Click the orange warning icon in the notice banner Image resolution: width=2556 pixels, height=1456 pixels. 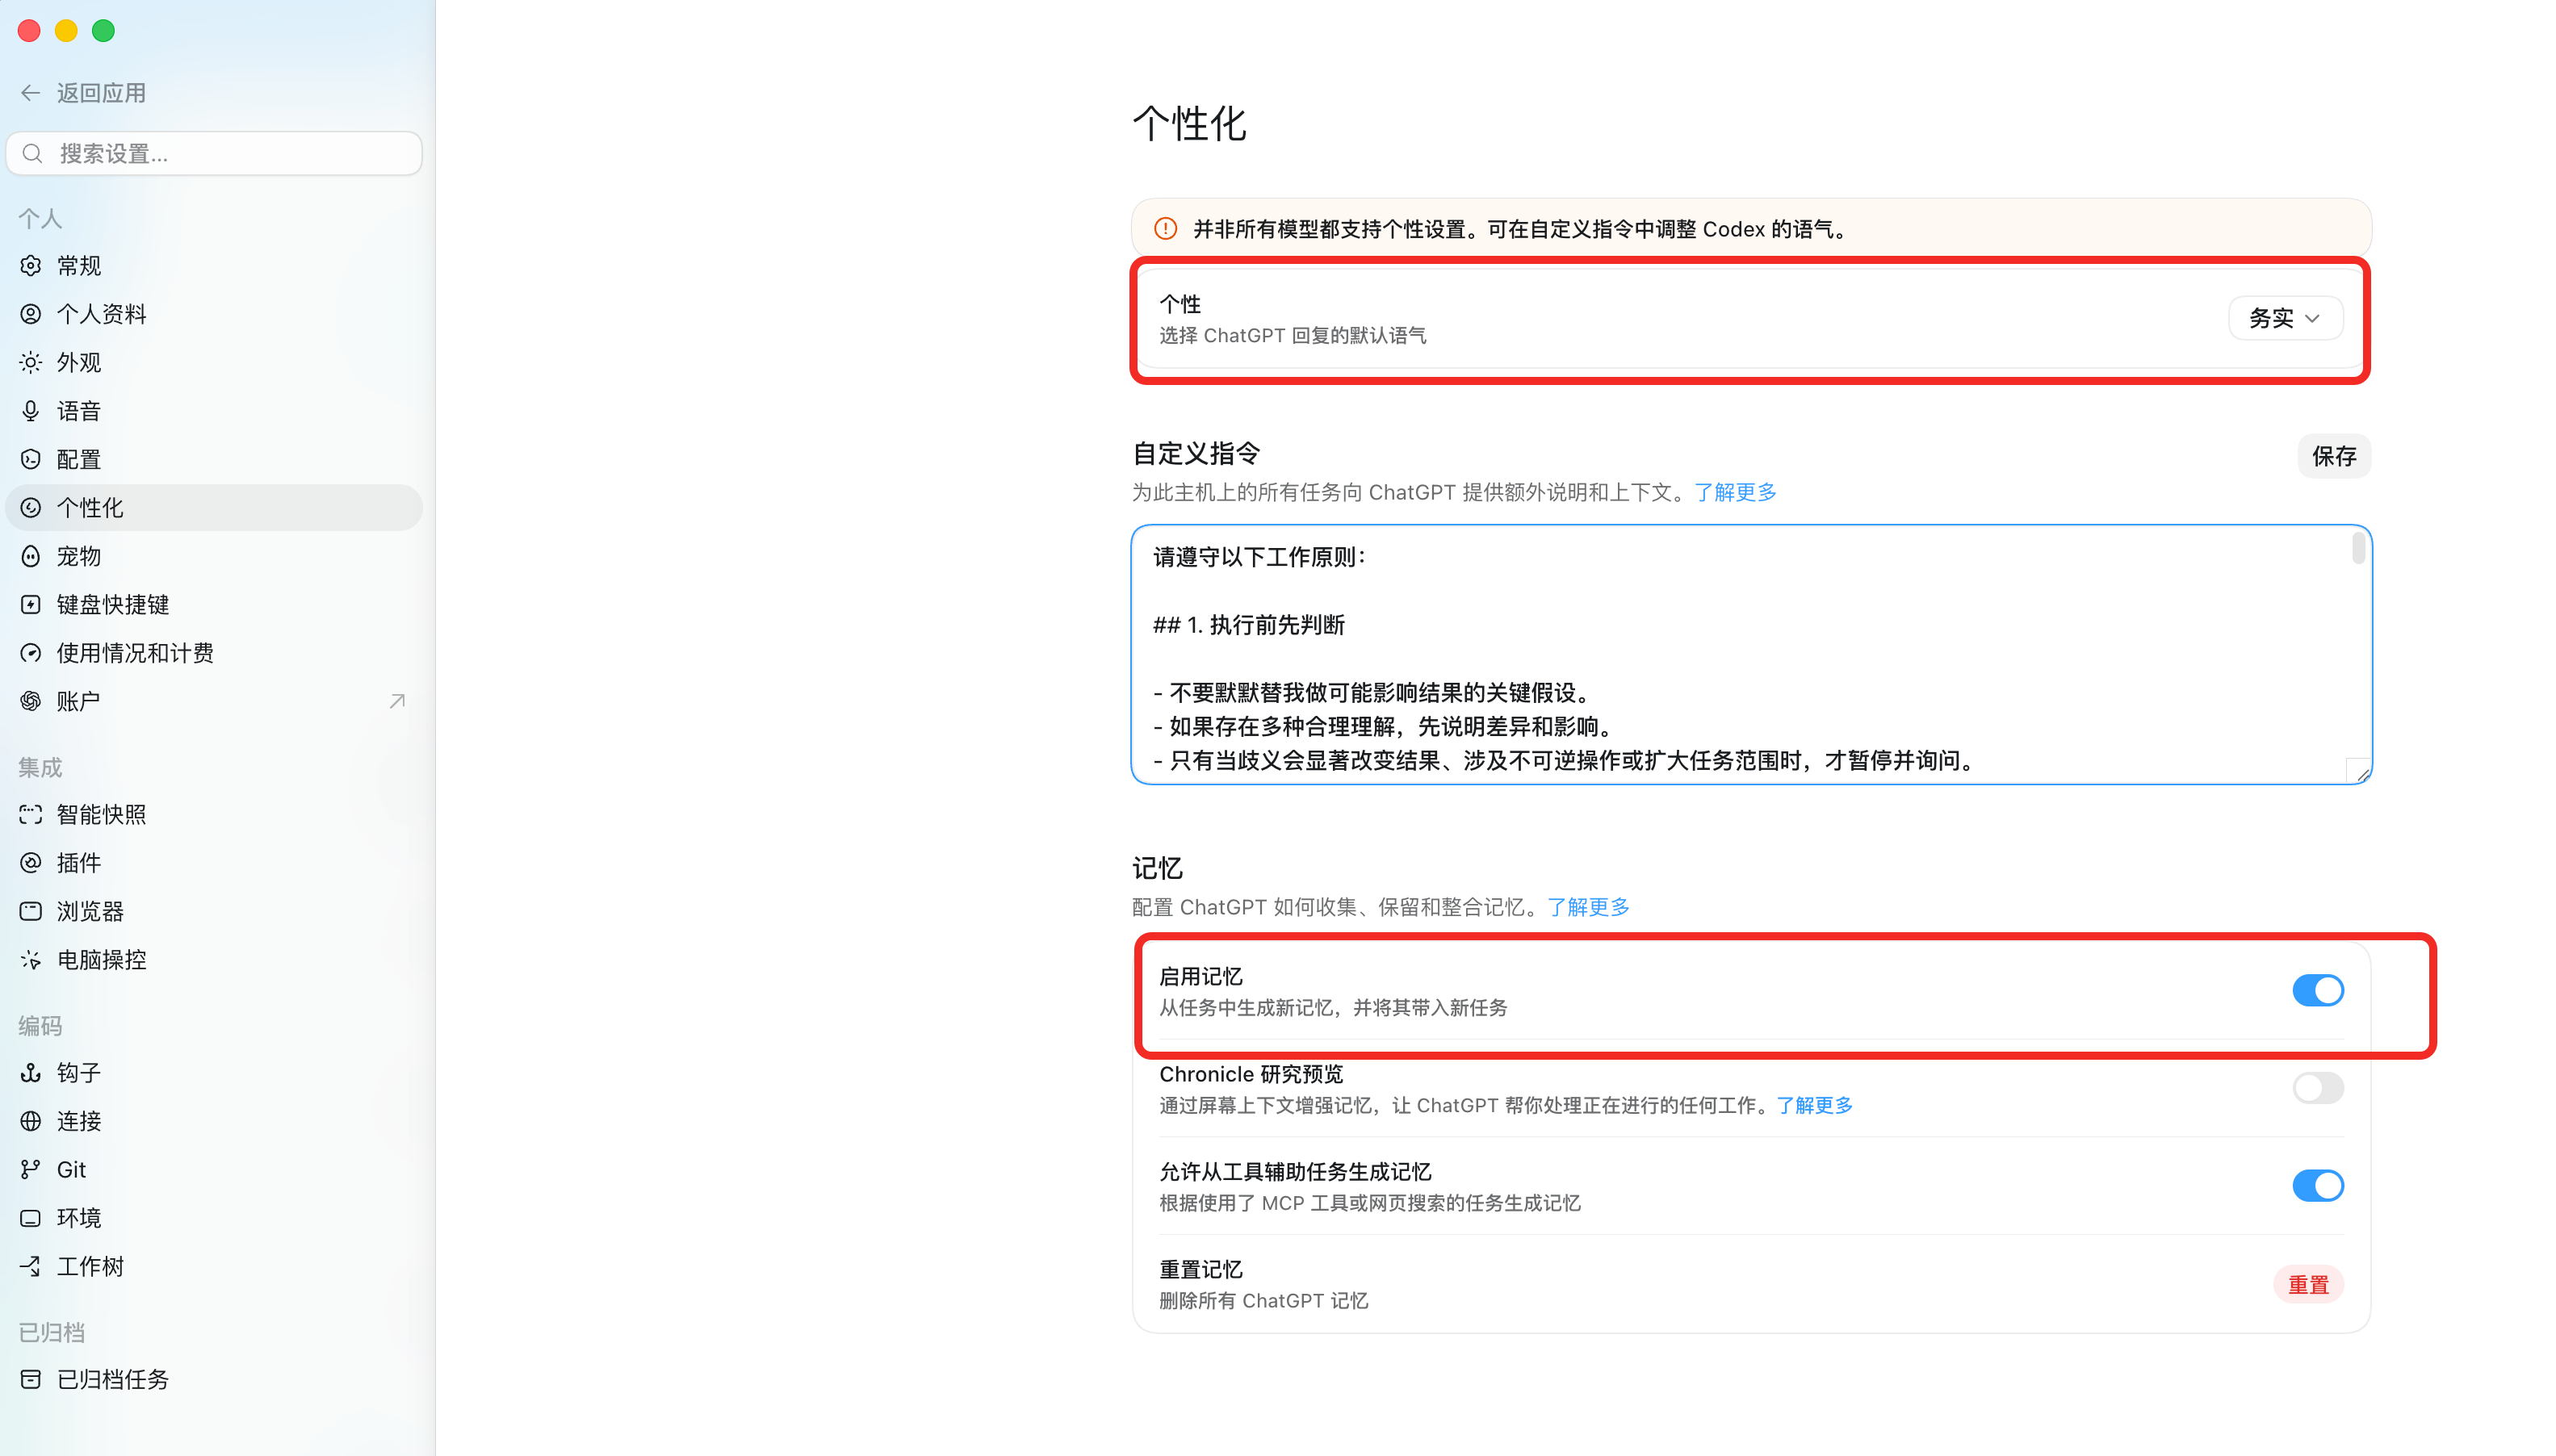click(x=1165, y=229)
